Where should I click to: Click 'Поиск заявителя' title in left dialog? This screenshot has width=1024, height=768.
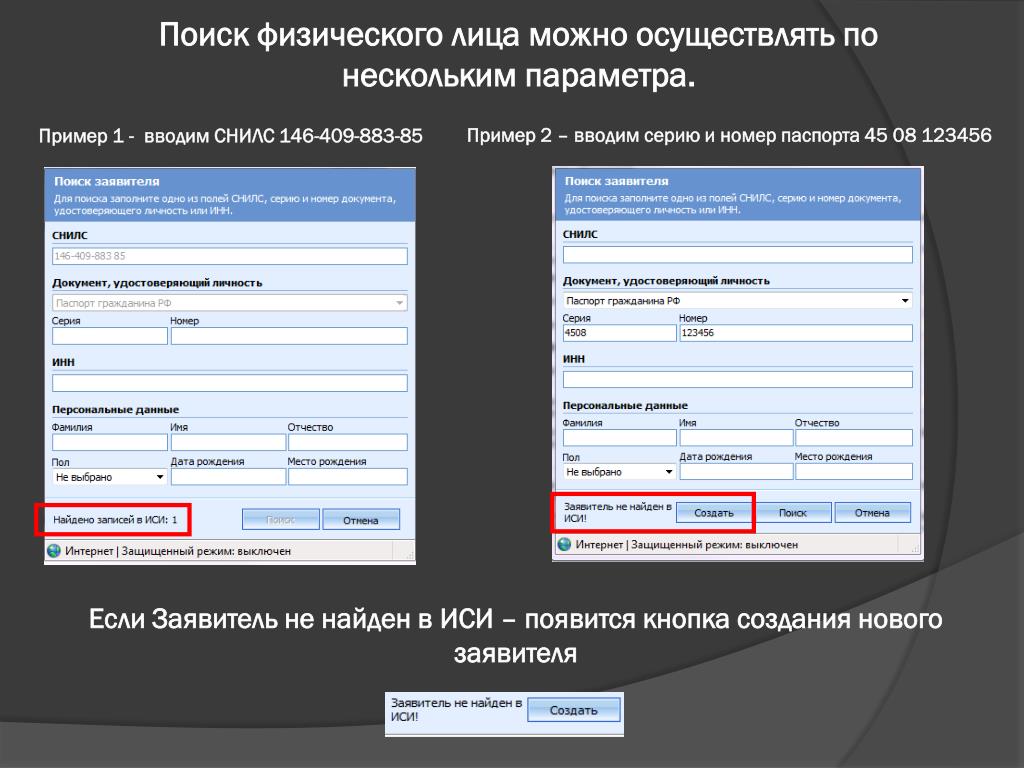tap(106, 182)
